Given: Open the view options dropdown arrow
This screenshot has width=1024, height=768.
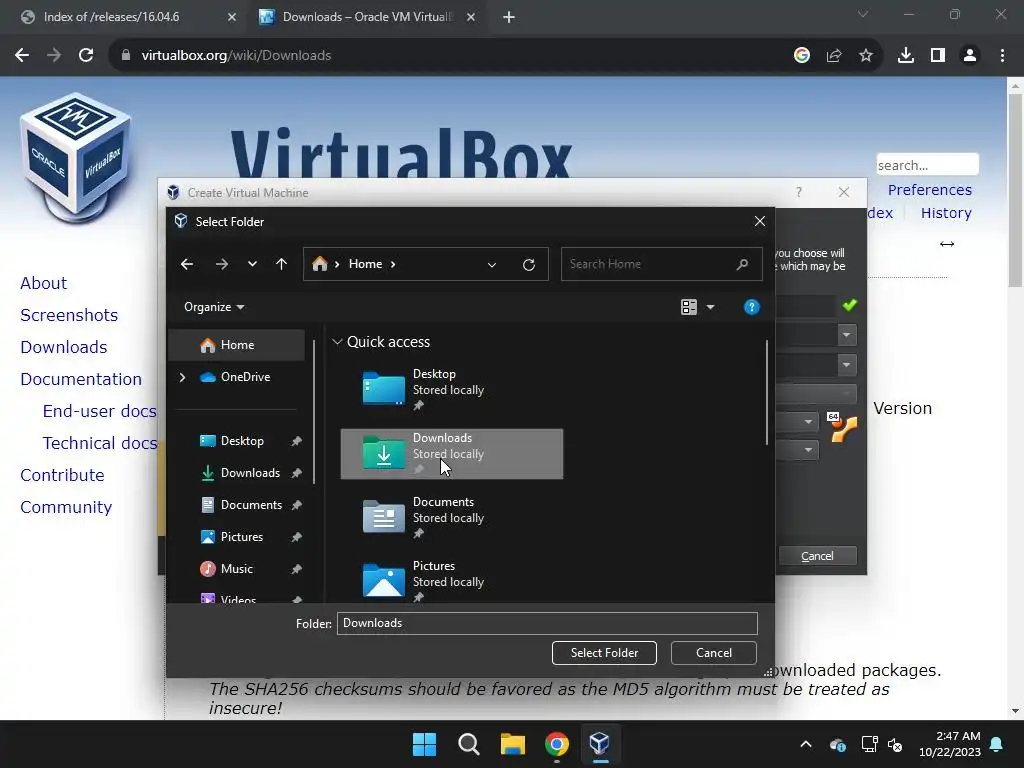Looking at the screenshot, I should pyautogui.click(x=711, y=307).
